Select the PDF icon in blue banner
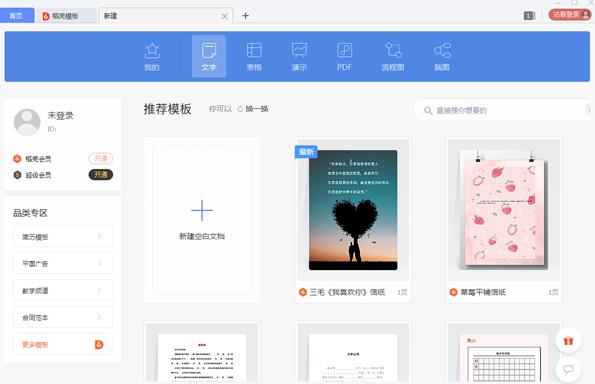The height and width of the screenshot is (384, 595). [x=344, y=57]
